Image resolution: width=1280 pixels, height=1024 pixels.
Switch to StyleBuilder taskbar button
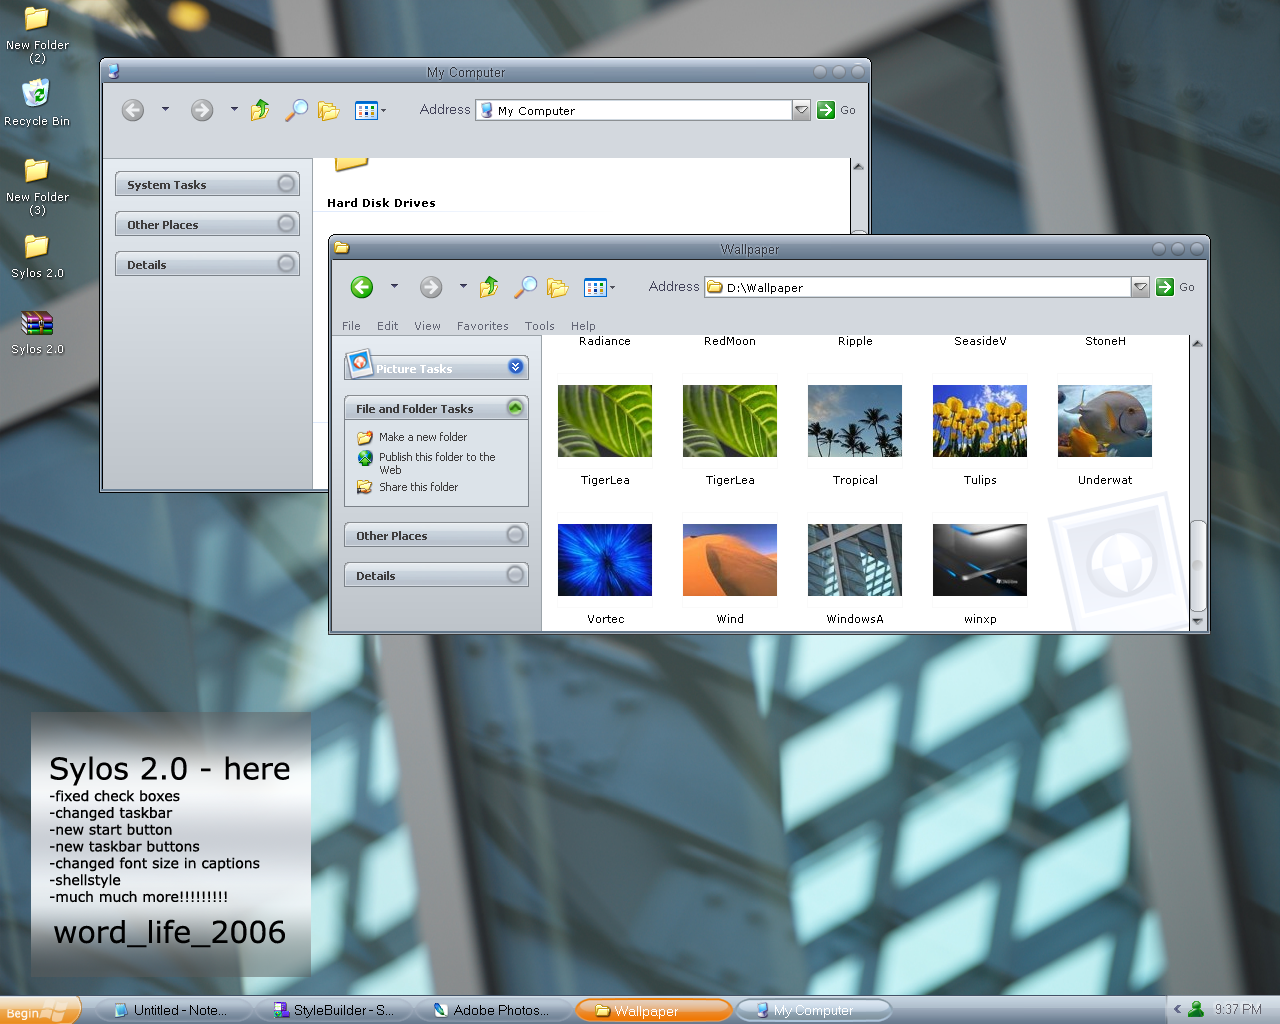(x=336, y=1010)
